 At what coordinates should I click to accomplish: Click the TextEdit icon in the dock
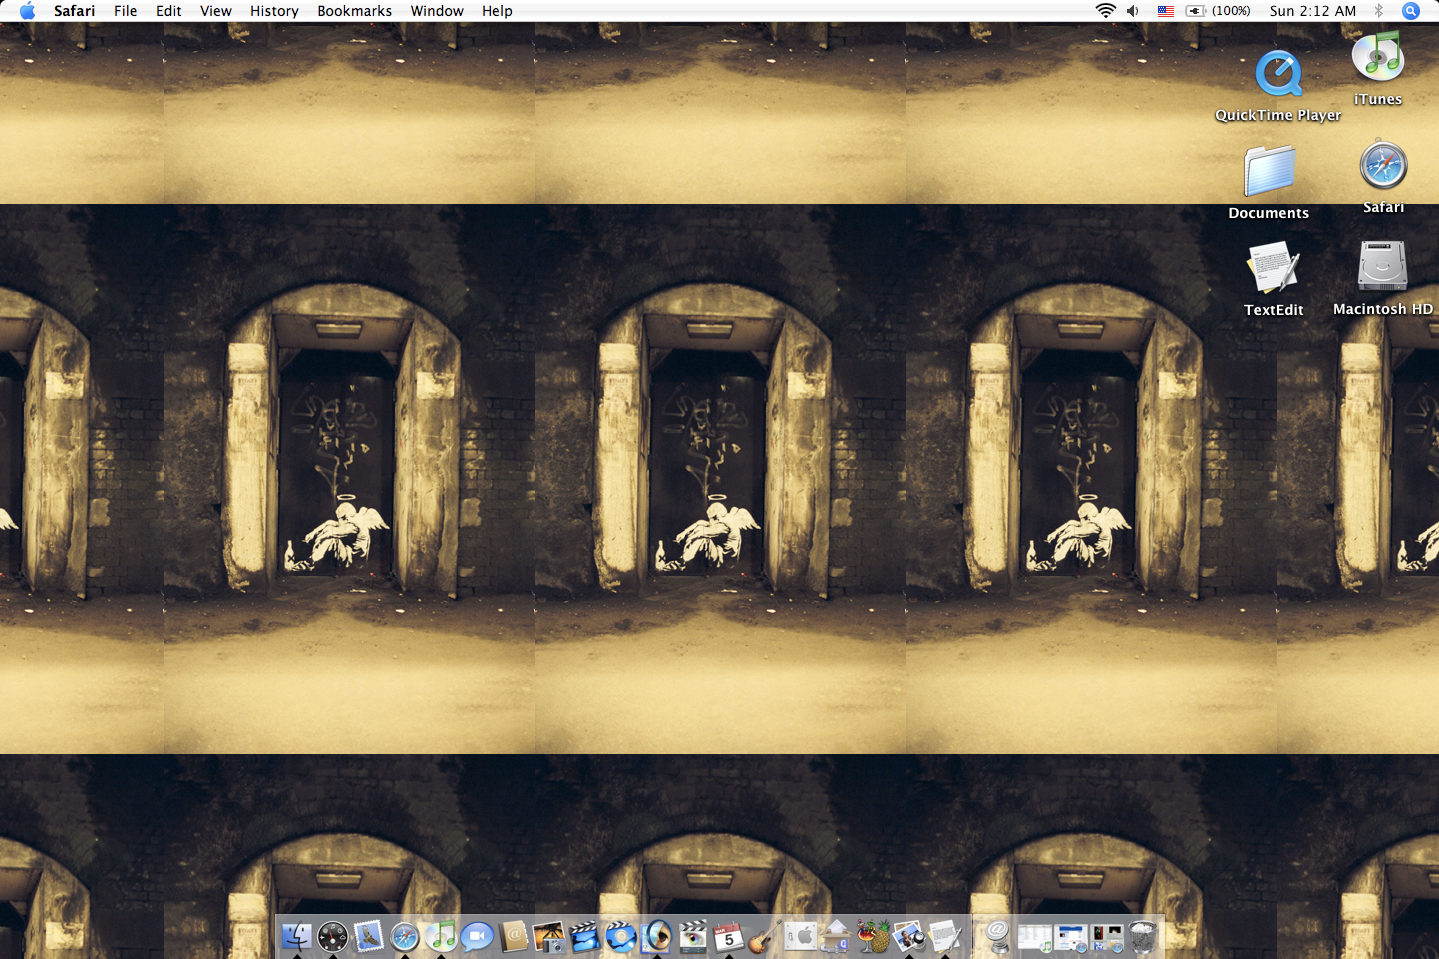tap(945, 936)
